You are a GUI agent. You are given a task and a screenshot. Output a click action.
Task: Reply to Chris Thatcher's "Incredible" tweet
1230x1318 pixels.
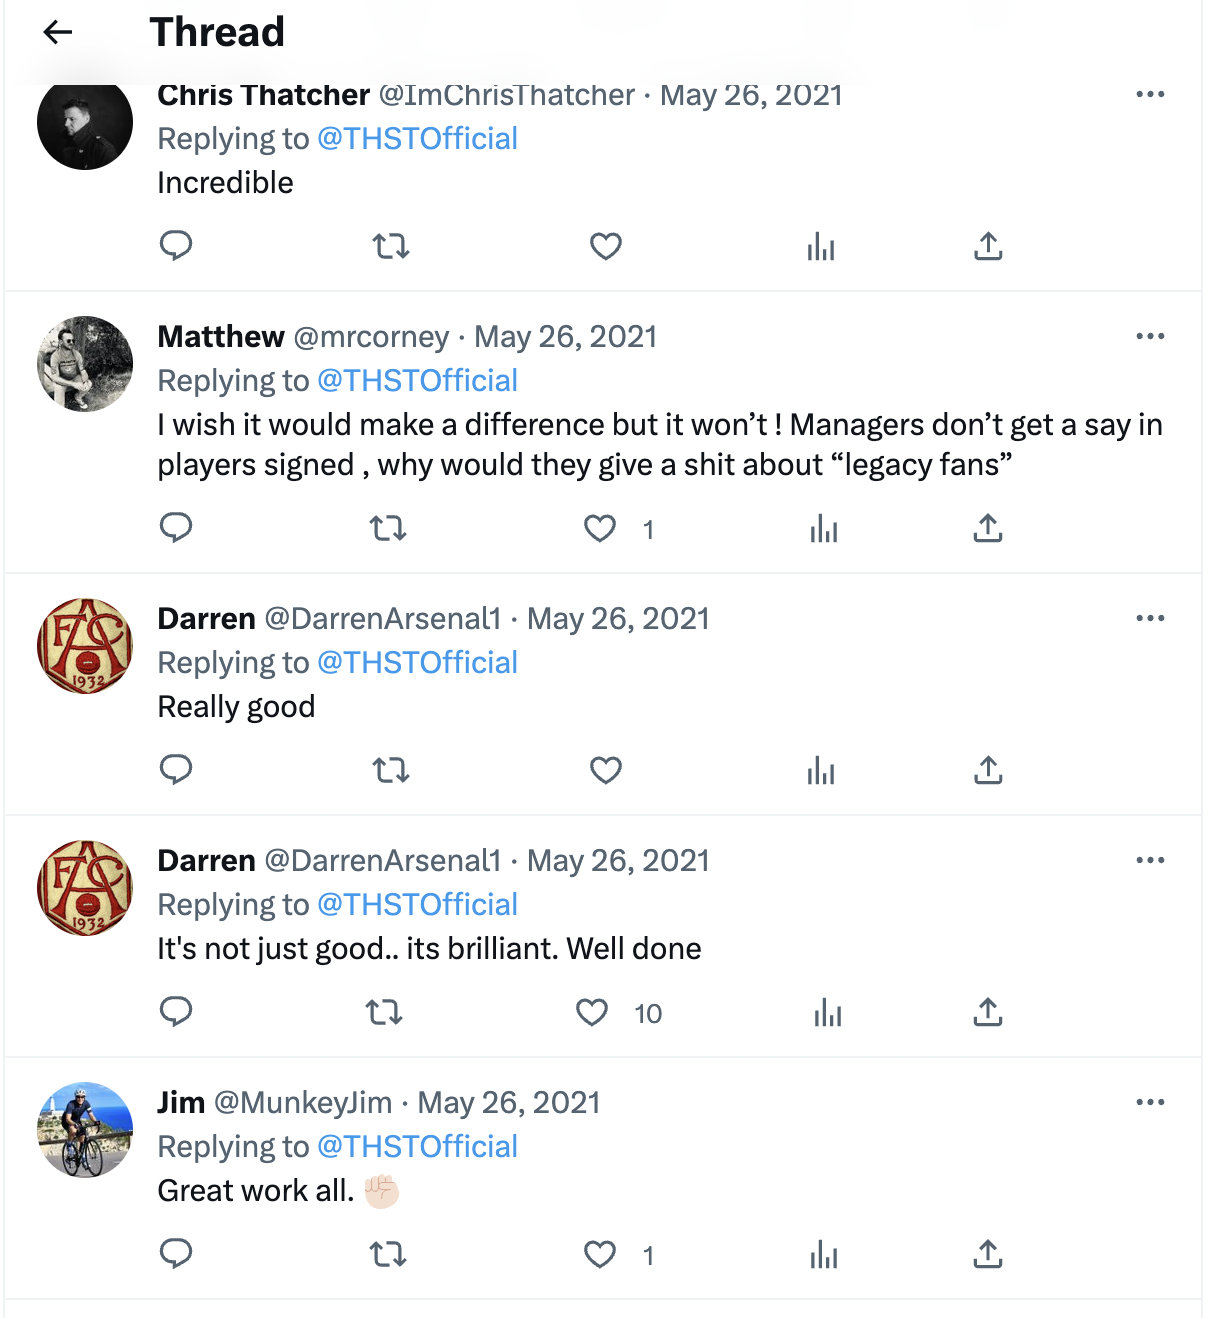176,246
